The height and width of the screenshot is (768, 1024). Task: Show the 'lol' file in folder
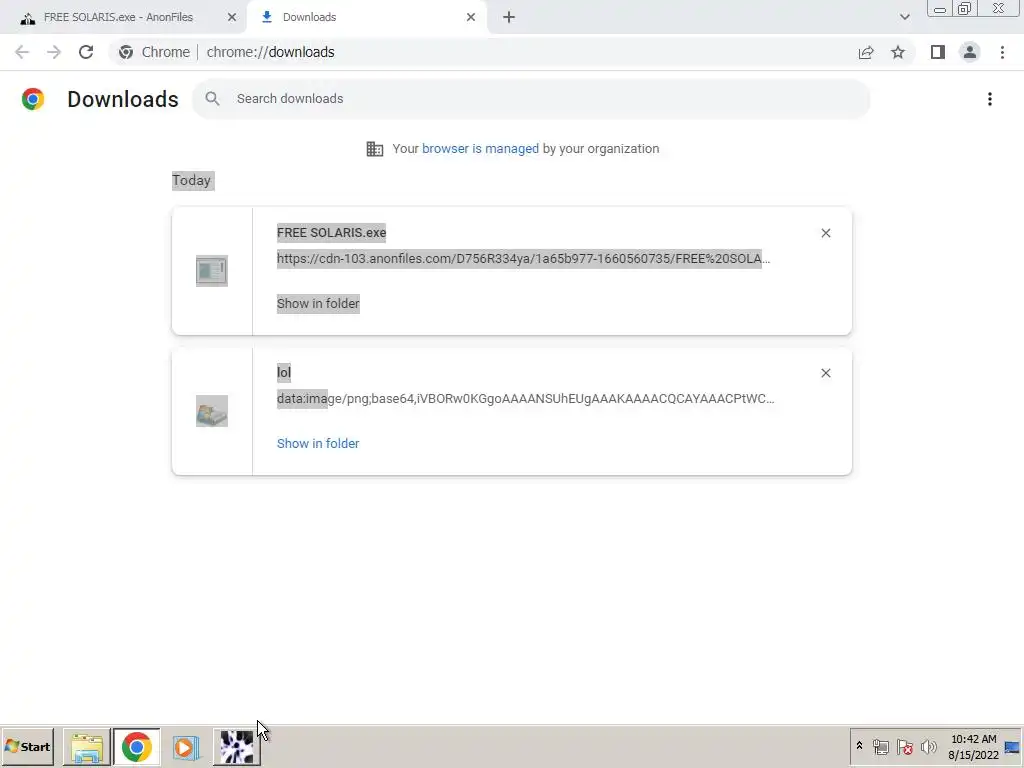[x=318, y=443]
